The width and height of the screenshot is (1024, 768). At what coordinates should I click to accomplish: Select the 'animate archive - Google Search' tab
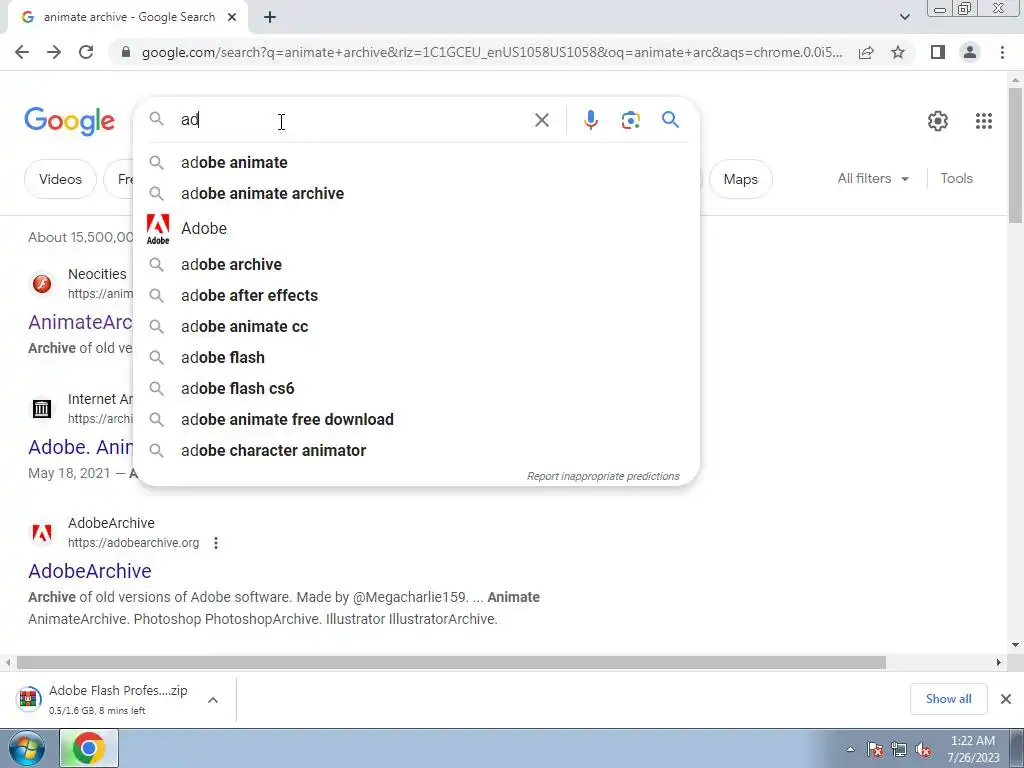click(x=127, y=18)
